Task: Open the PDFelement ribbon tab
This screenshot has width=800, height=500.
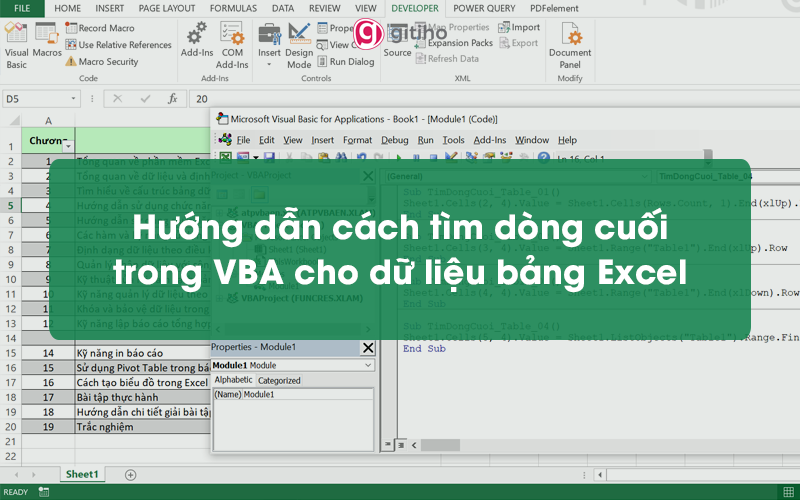Action: [554, 8]
